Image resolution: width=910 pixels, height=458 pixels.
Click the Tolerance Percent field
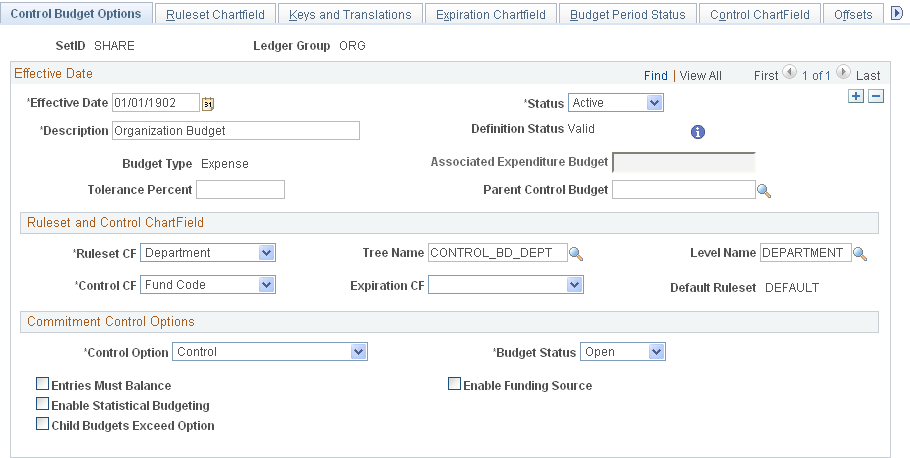tap(240, 189)
